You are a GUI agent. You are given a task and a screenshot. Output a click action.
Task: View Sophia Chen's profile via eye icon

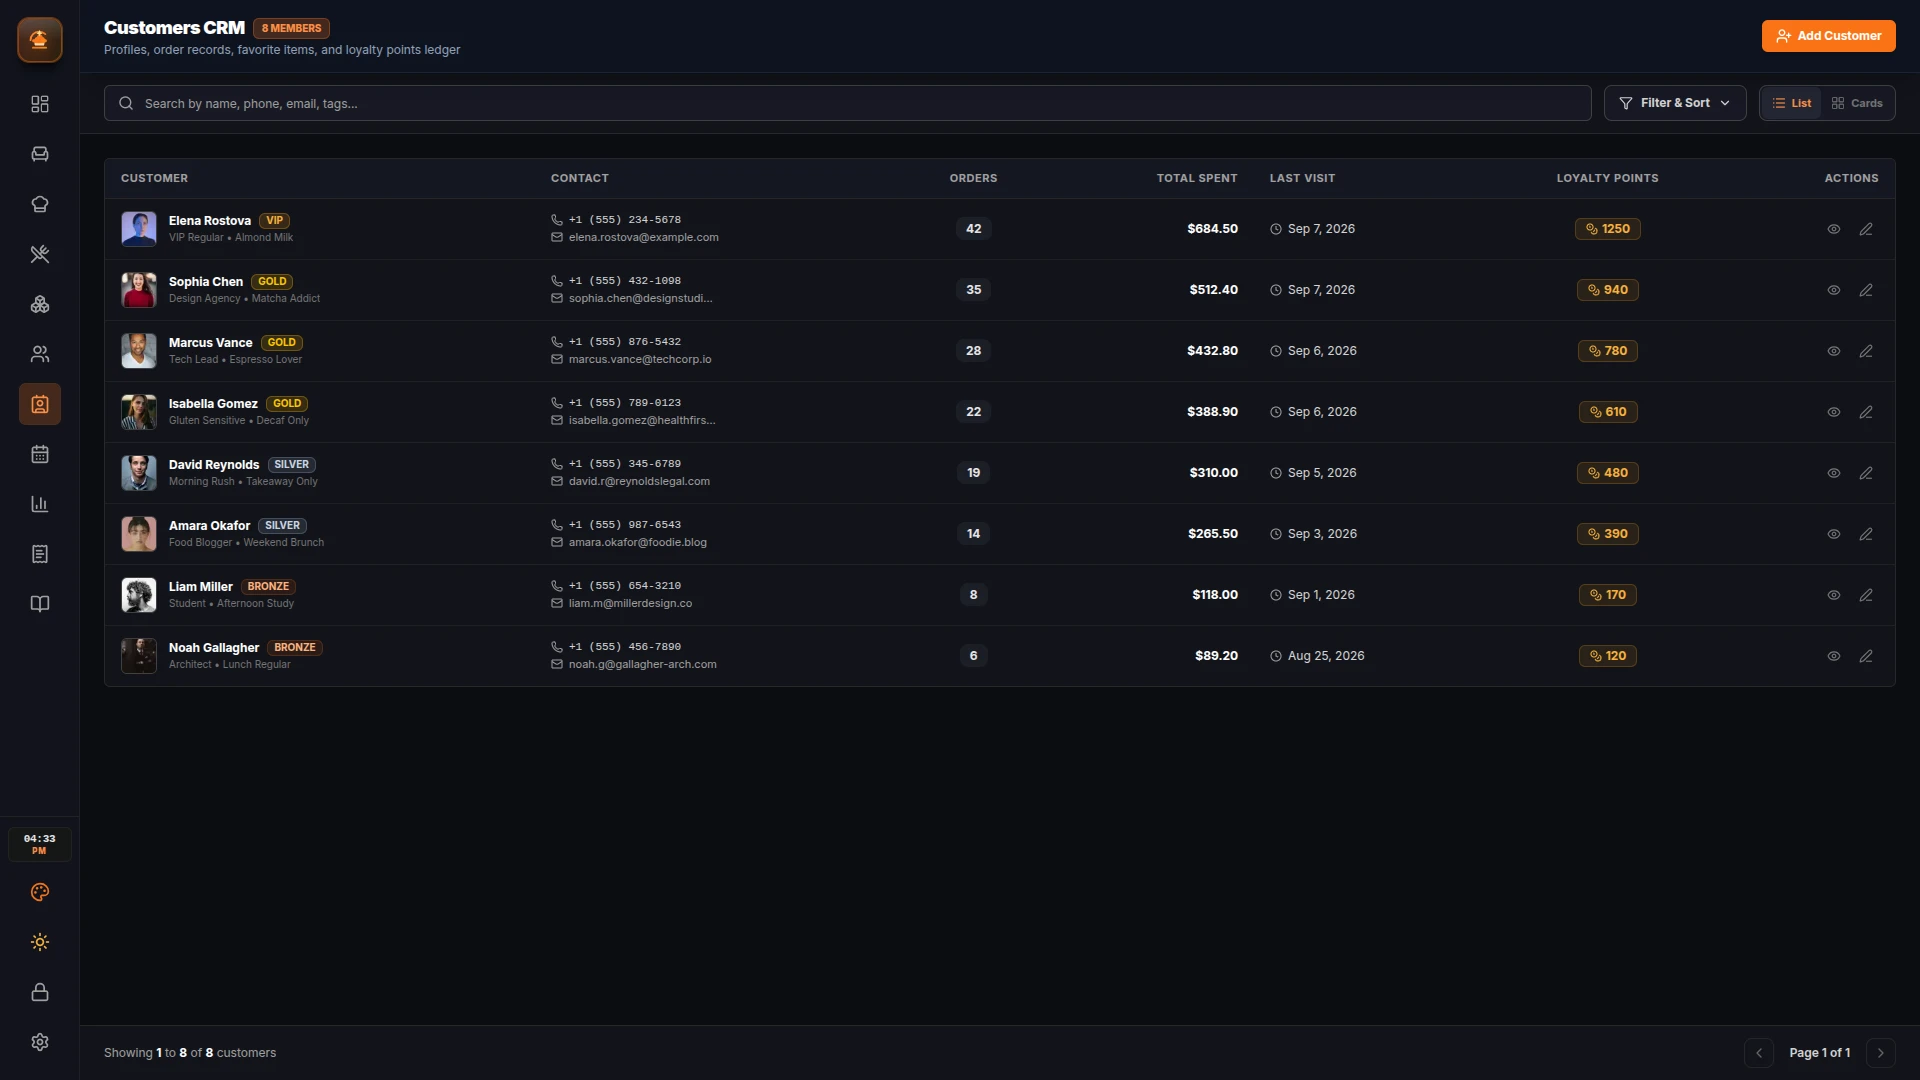point(1834,290)
